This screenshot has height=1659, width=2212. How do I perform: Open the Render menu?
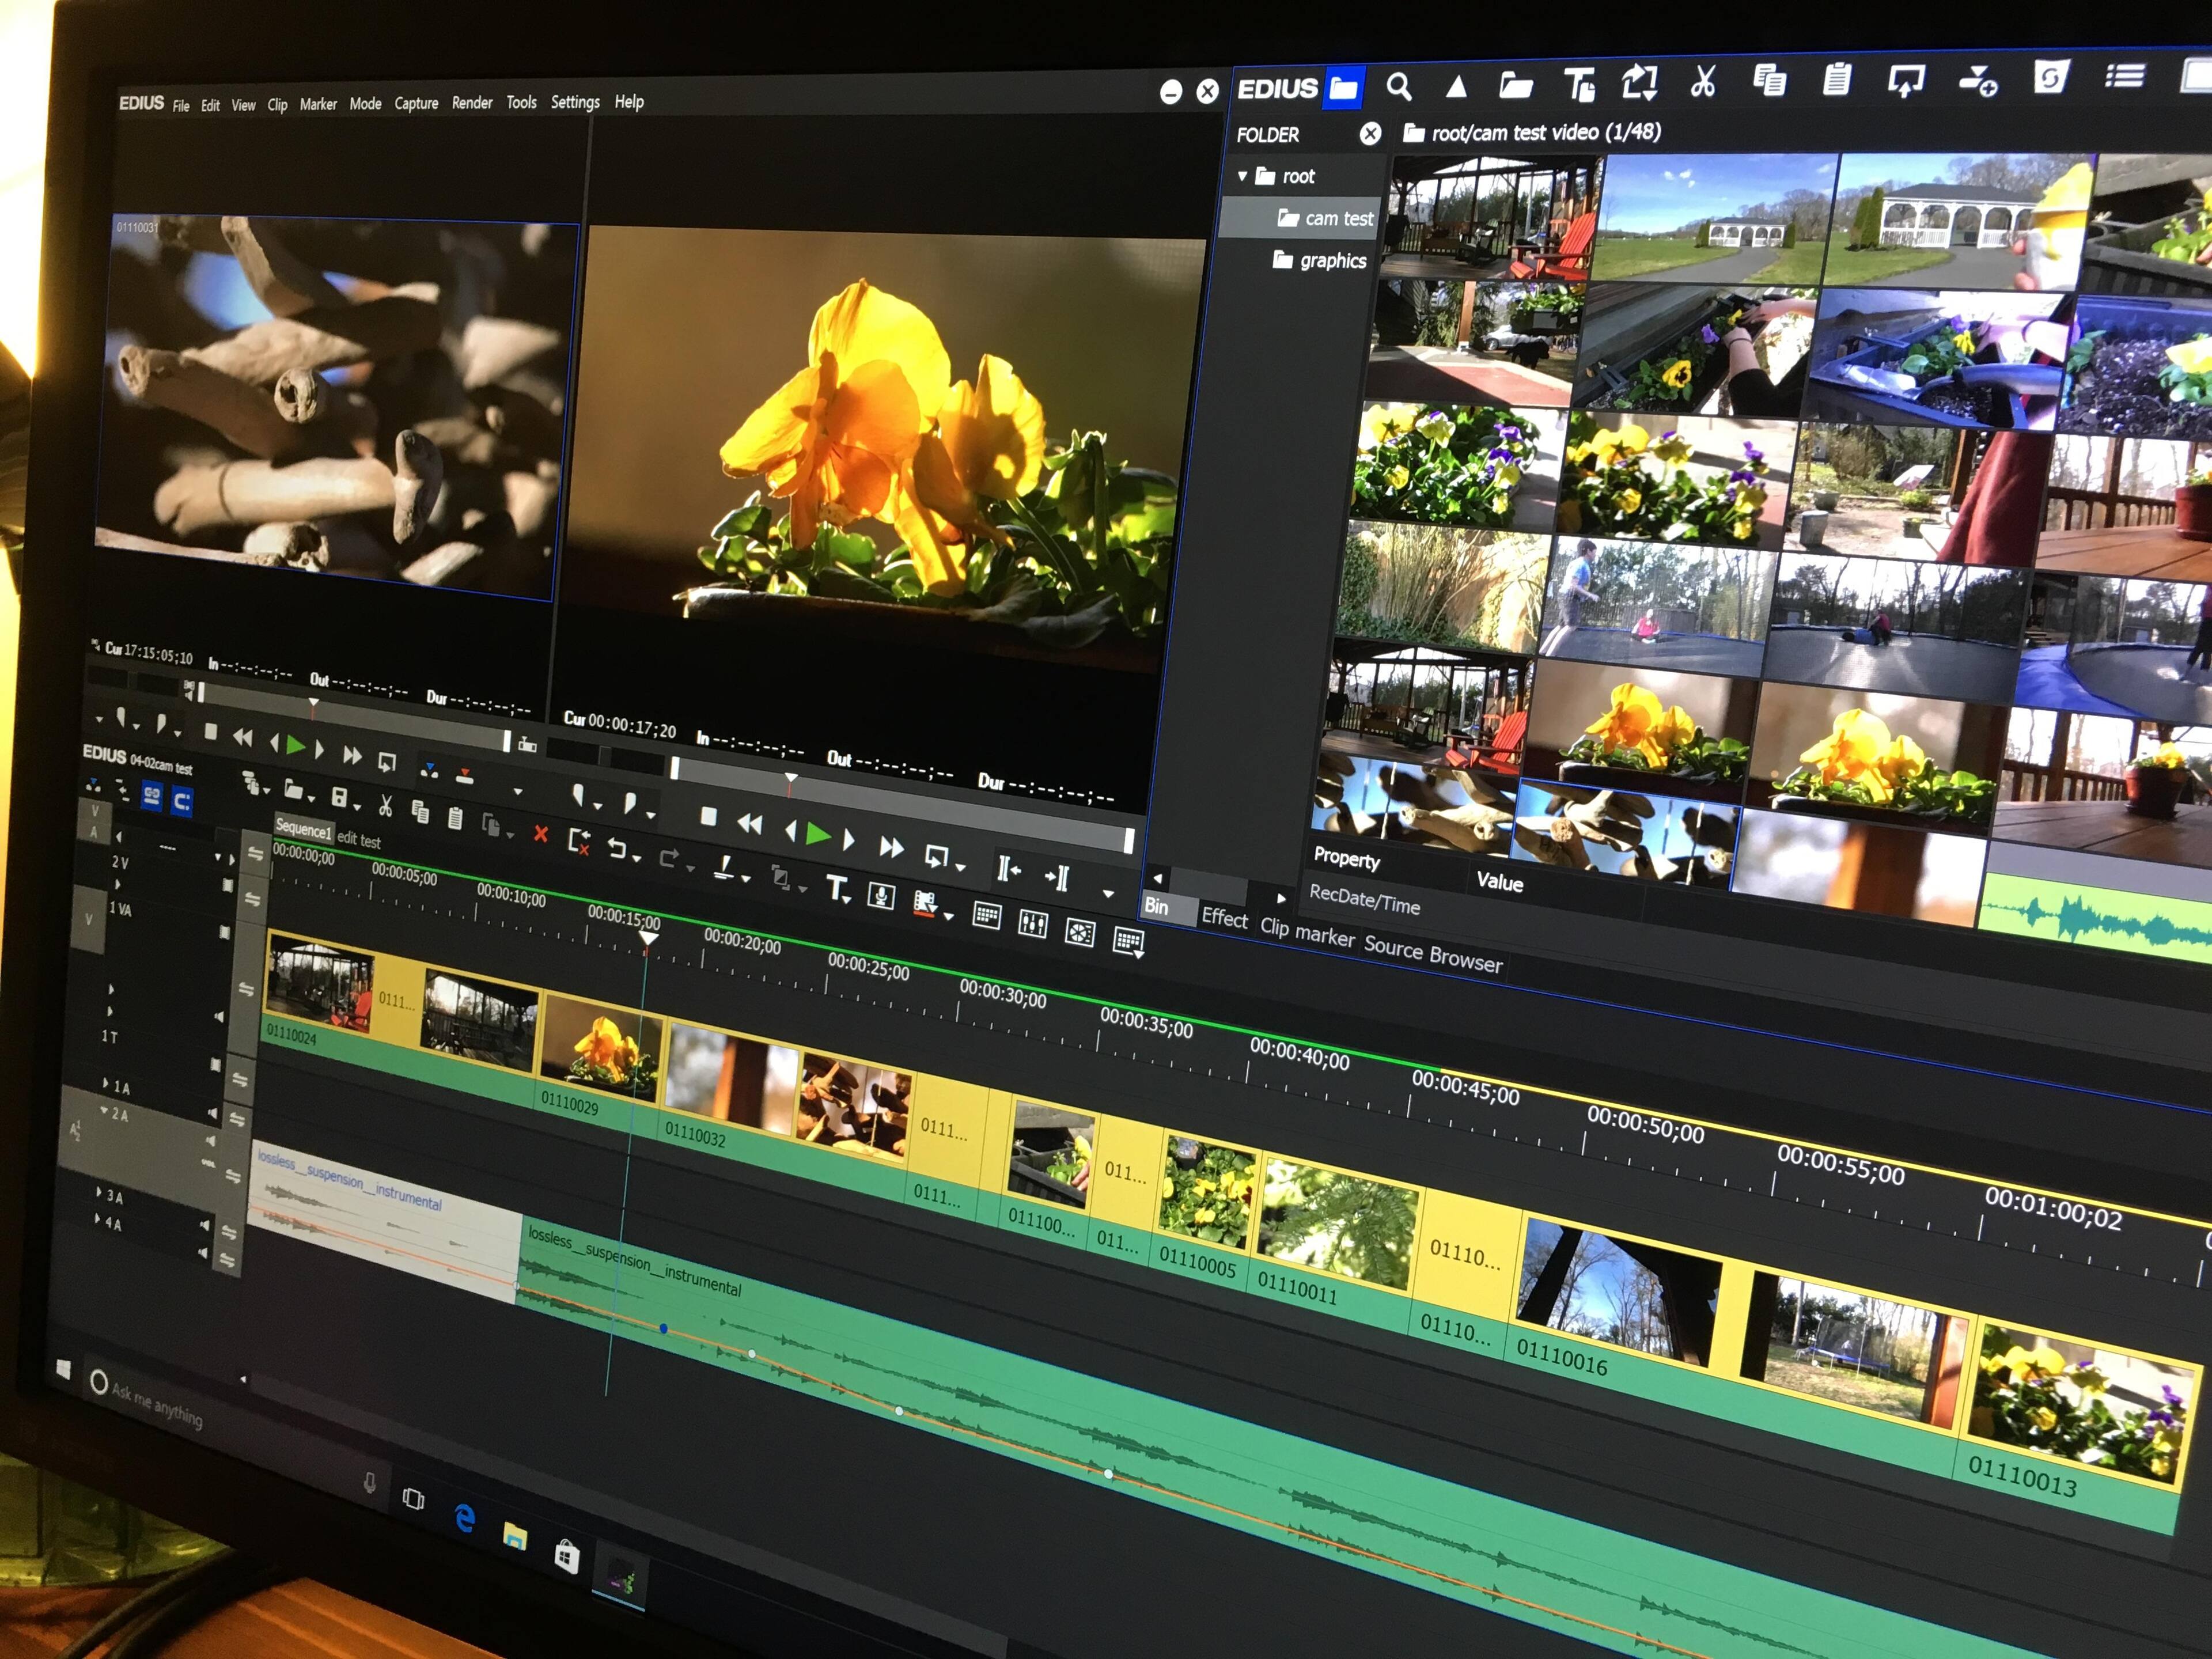(472, 103)
